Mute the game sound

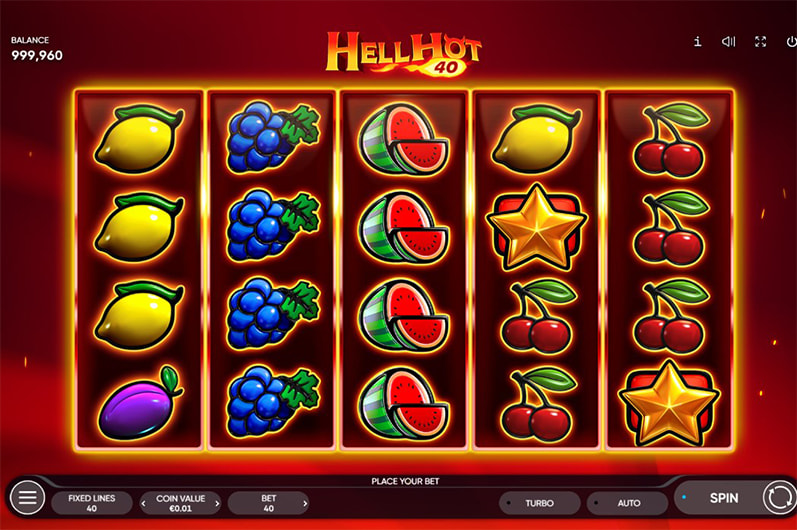[x=728, y=42]
